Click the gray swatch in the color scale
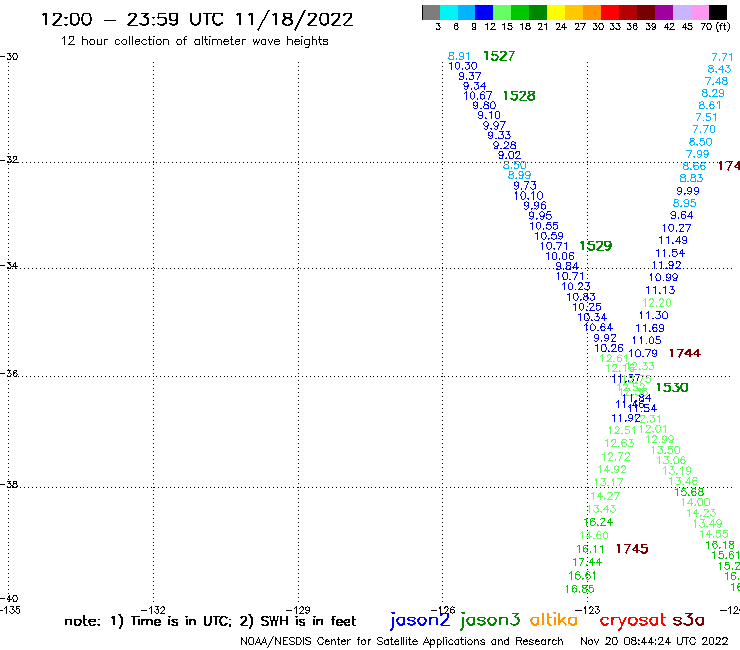 click(431, 12)
